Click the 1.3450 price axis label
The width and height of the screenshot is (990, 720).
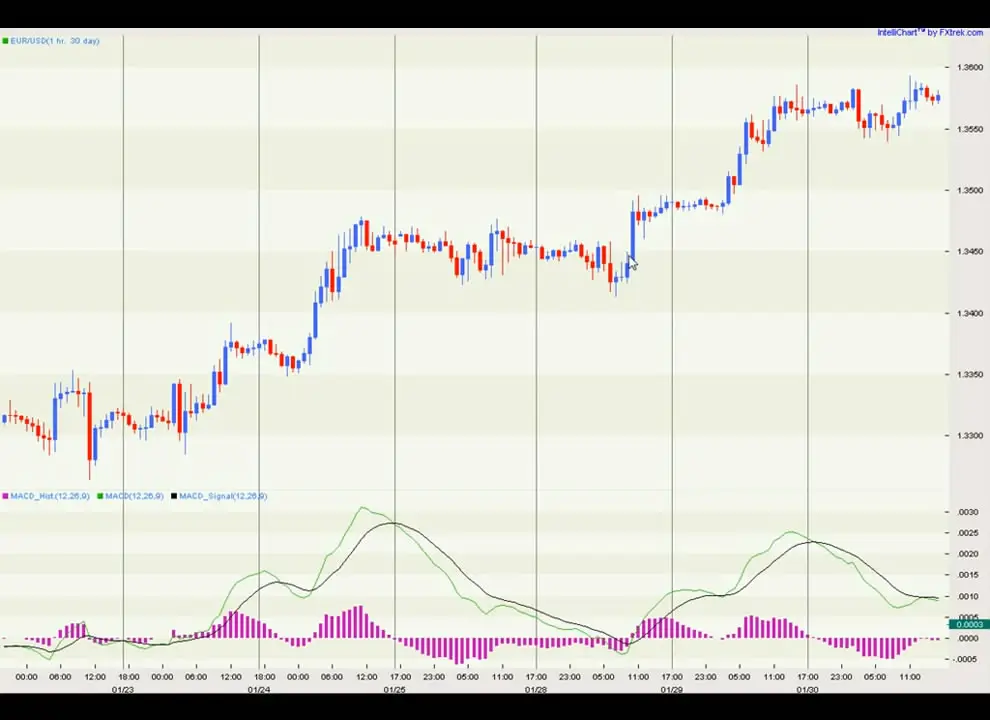(970, 251)
